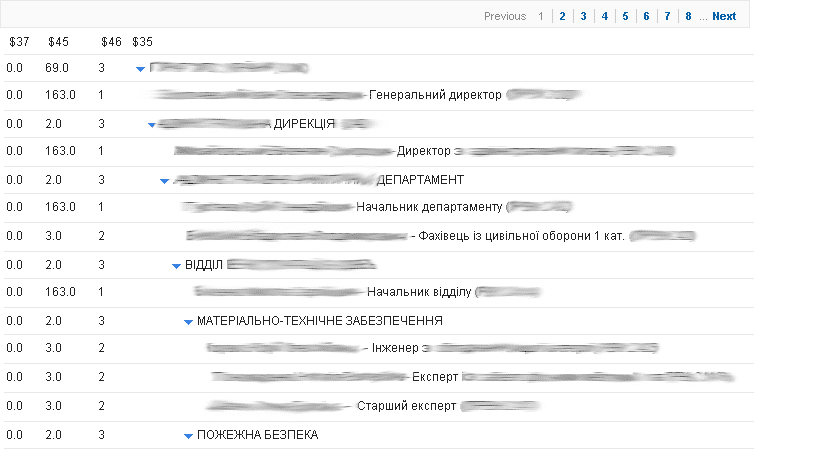
Task: Select the Начальник відділу entry
Action: coord(418,292)
